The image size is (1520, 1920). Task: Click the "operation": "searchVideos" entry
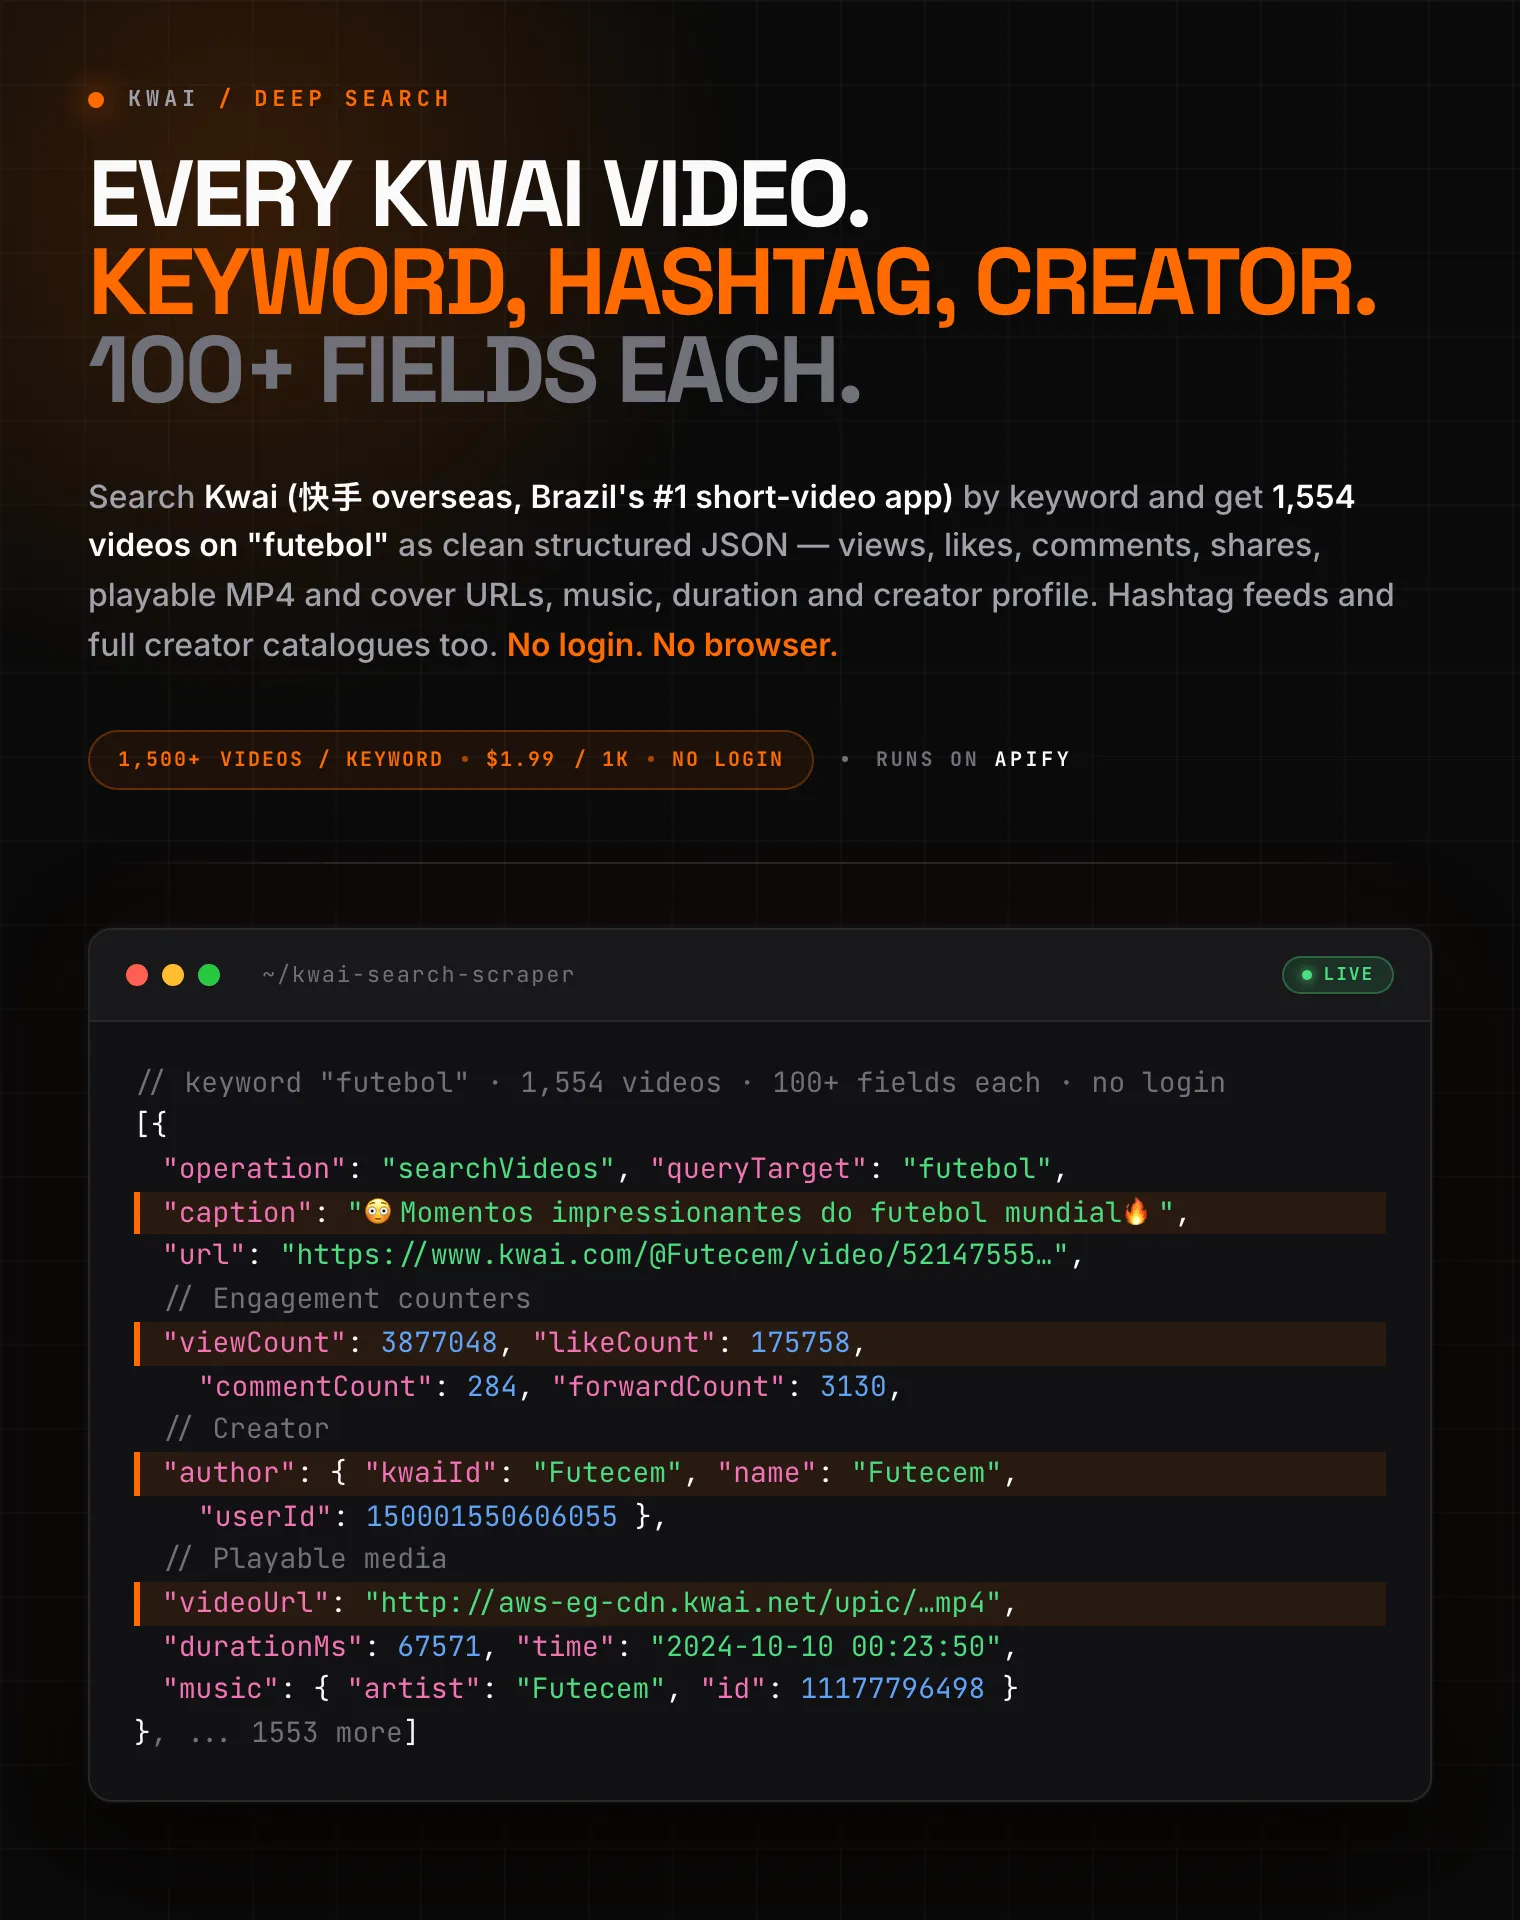(388, 1169)
